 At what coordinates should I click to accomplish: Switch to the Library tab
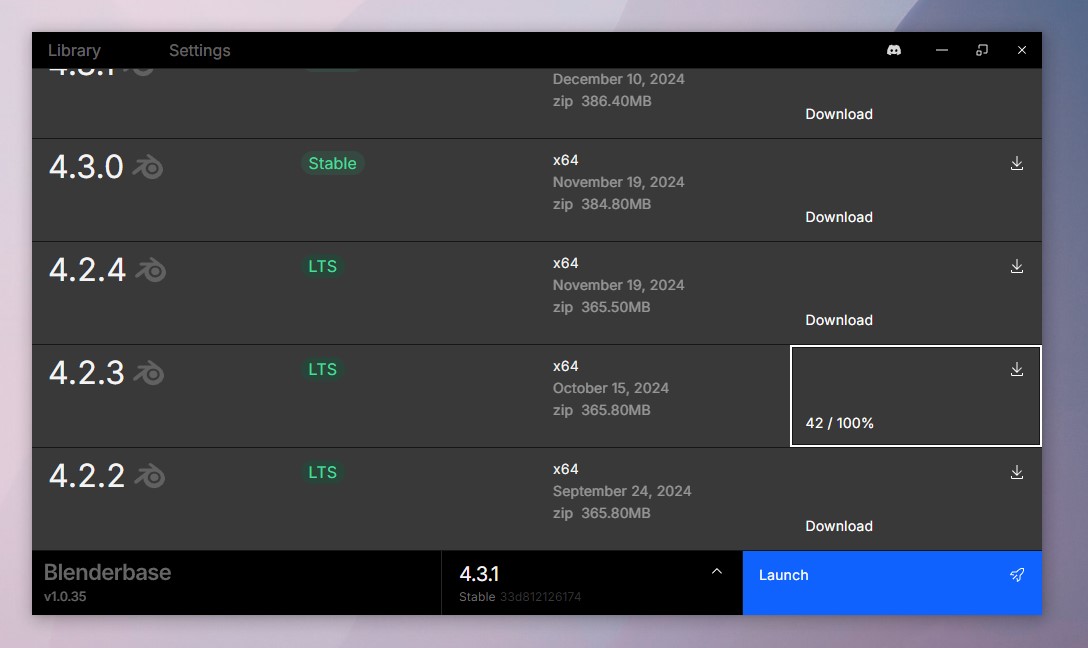[74, 50]
